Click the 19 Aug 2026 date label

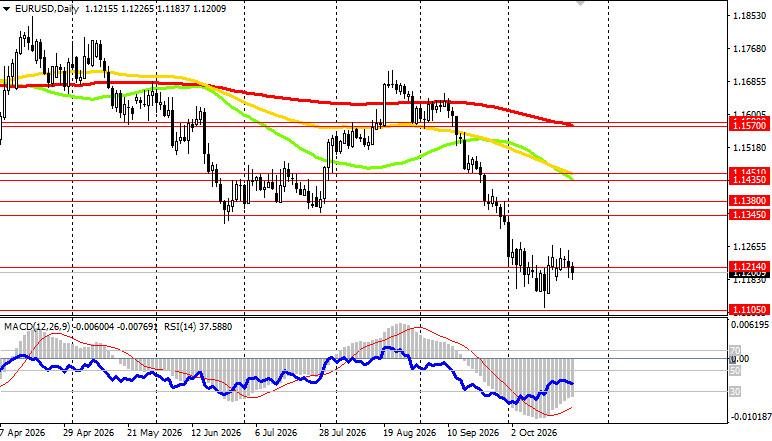409,433
